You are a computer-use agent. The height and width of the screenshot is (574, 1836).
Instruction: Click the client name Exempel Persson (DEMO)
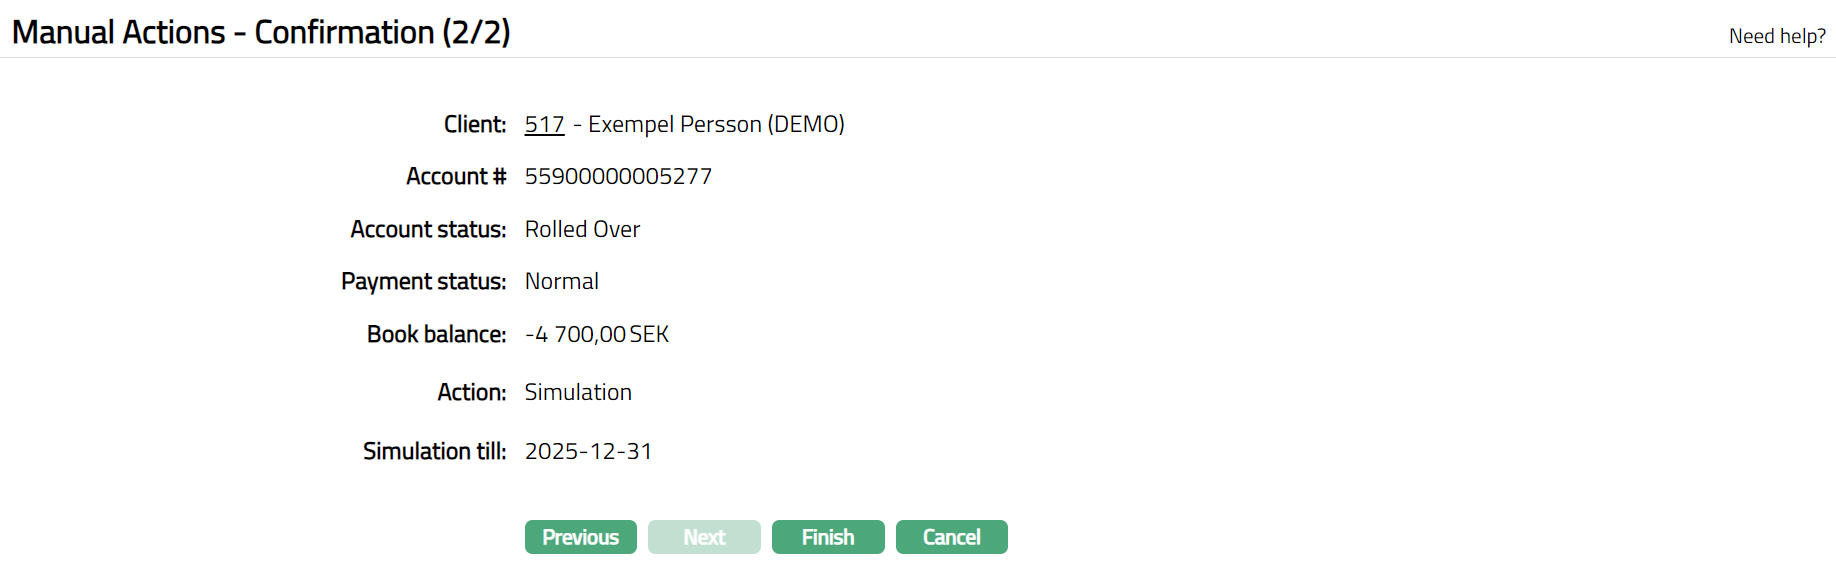point(716,125)
